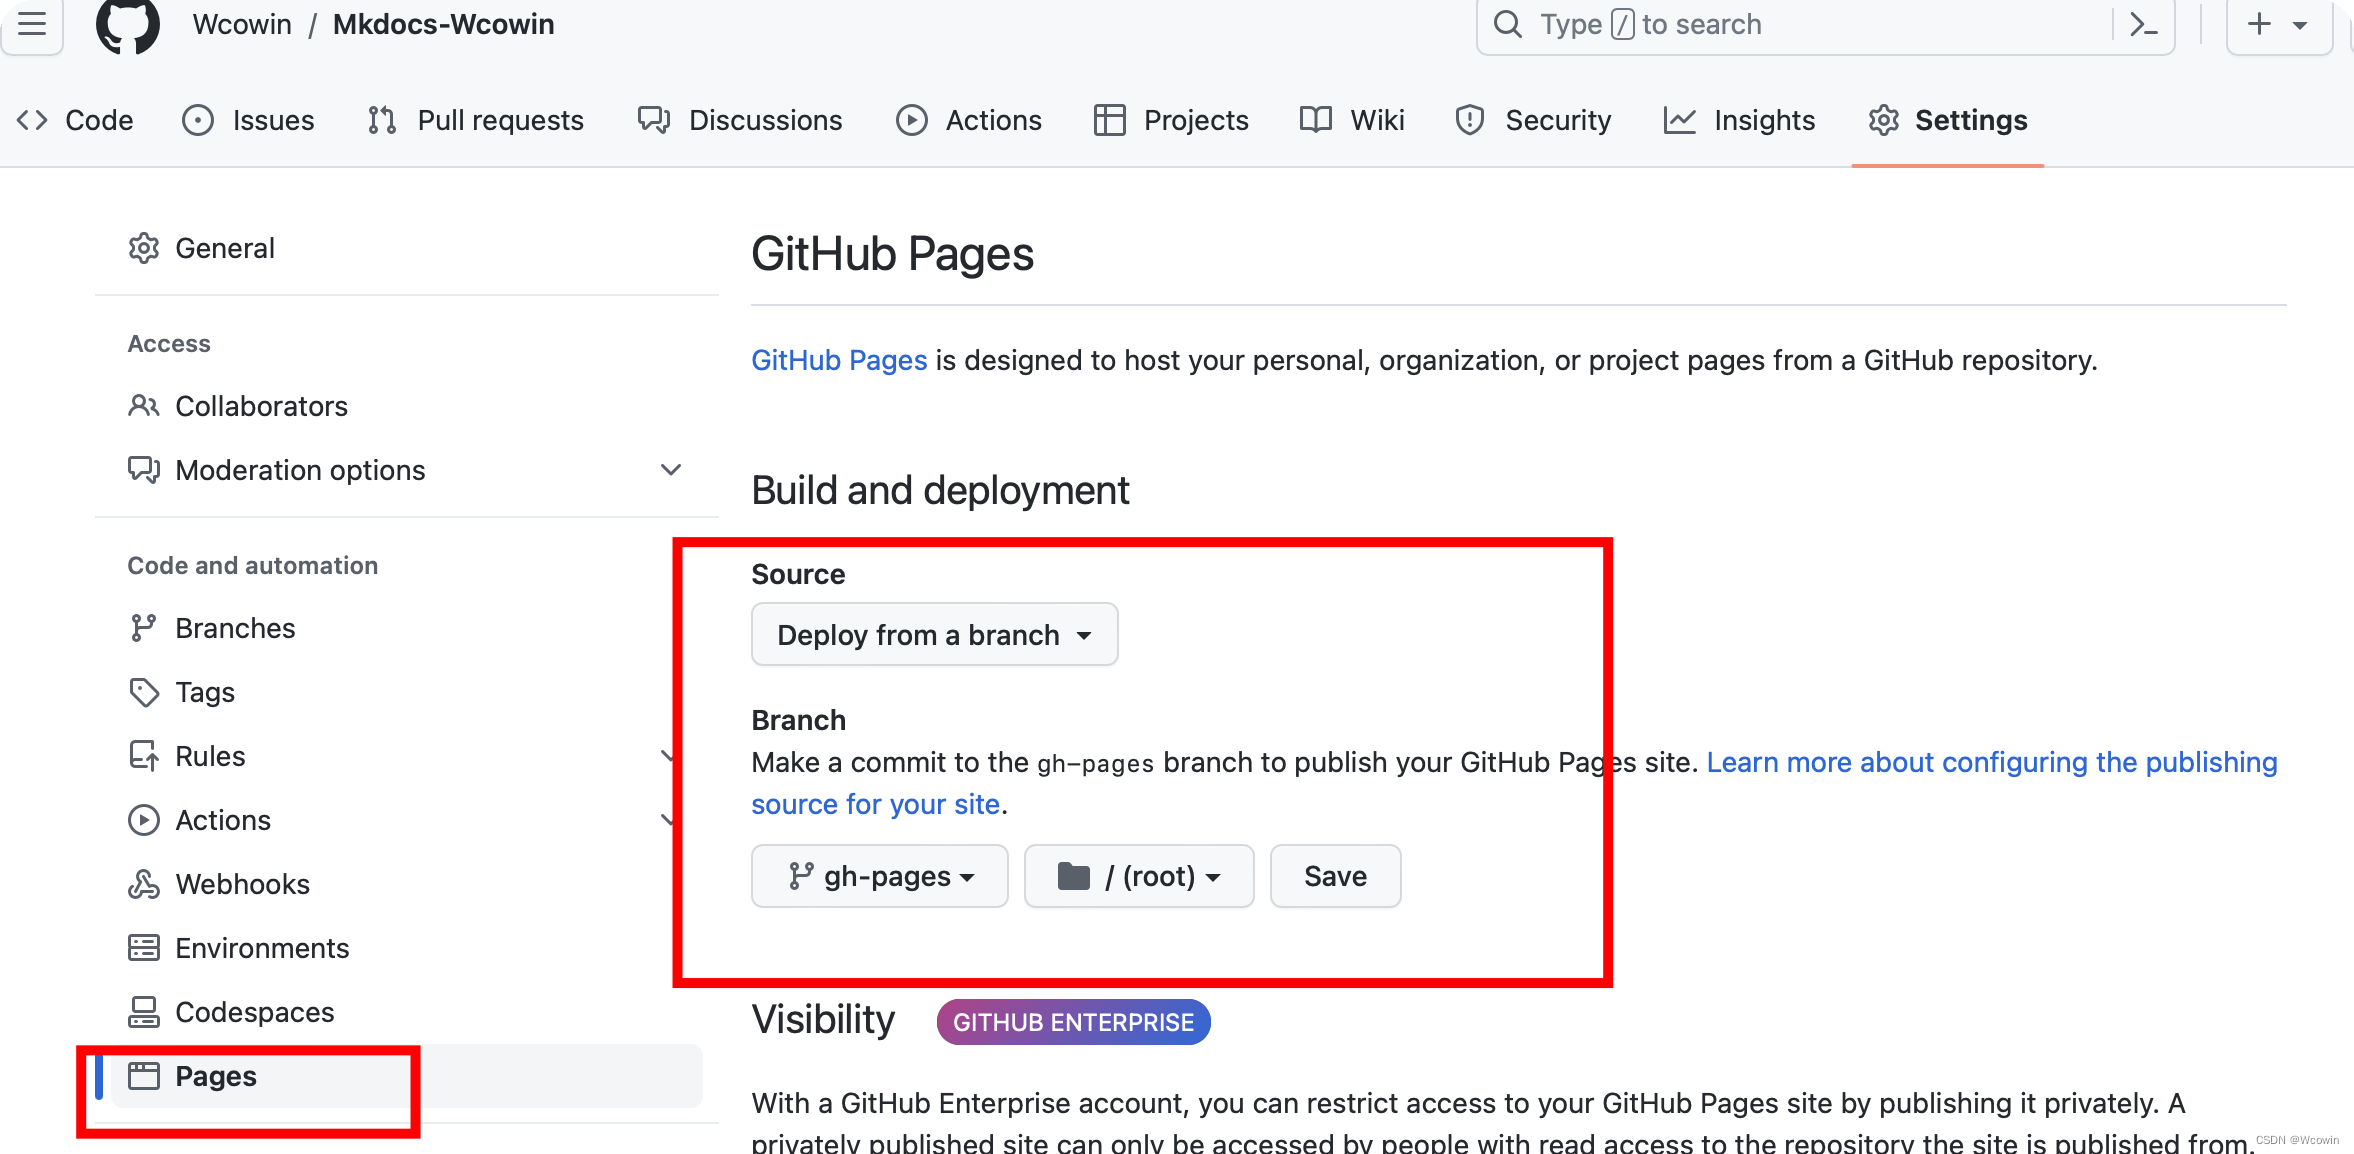The height and width of the screenshot is (1154, 2354).
Task: Click the Codespaces icon in the sidebar
Action: point(144,1011)
